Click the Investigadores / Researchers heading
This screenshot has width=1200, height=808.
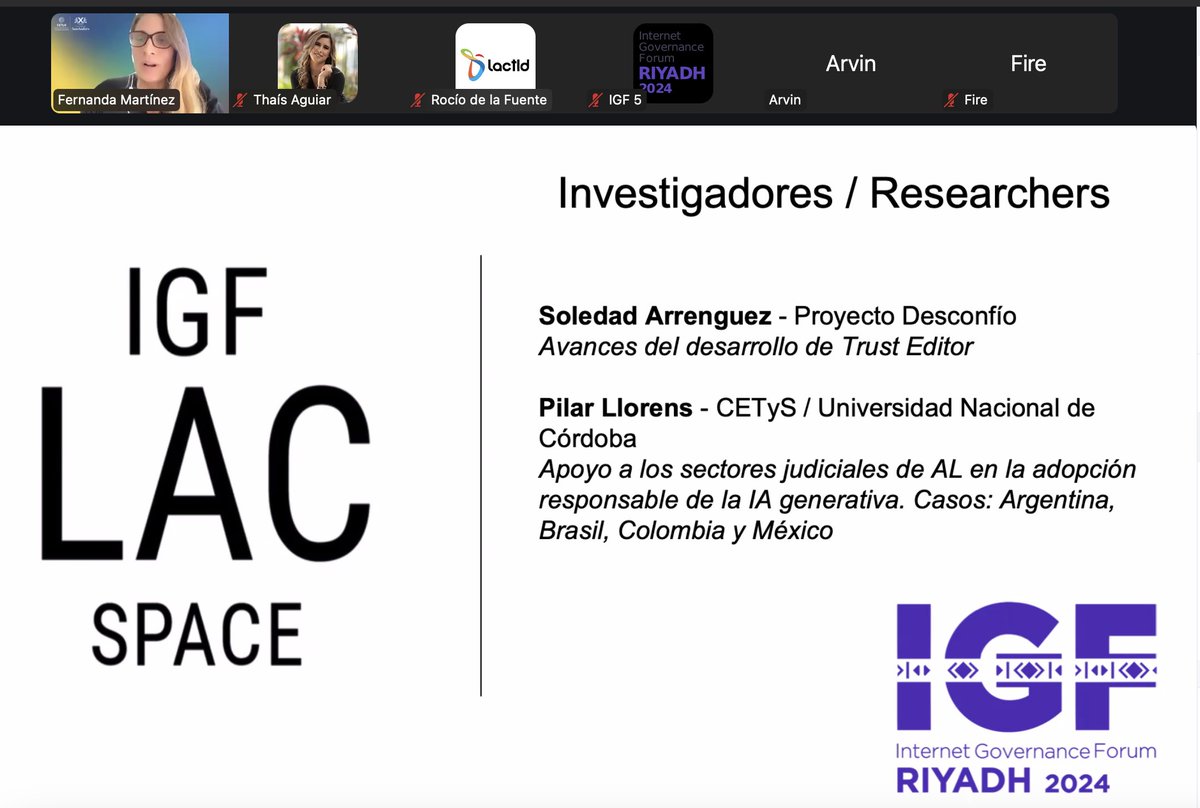pyautogui.click(x=834, y=193)
